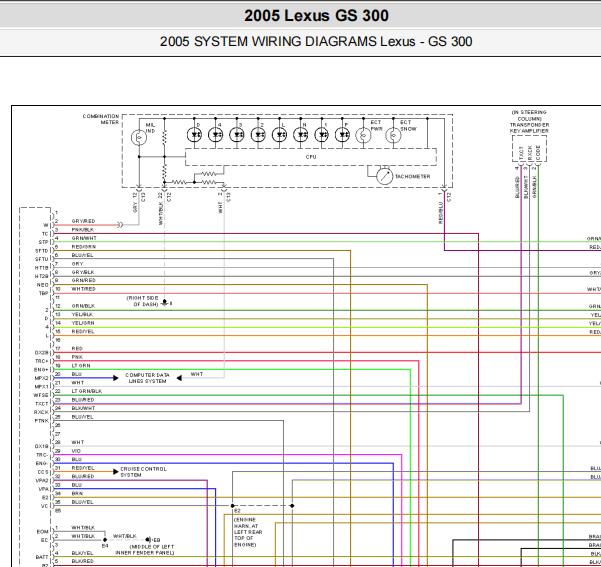Click the VPA2 terminal label

[42, 480]
